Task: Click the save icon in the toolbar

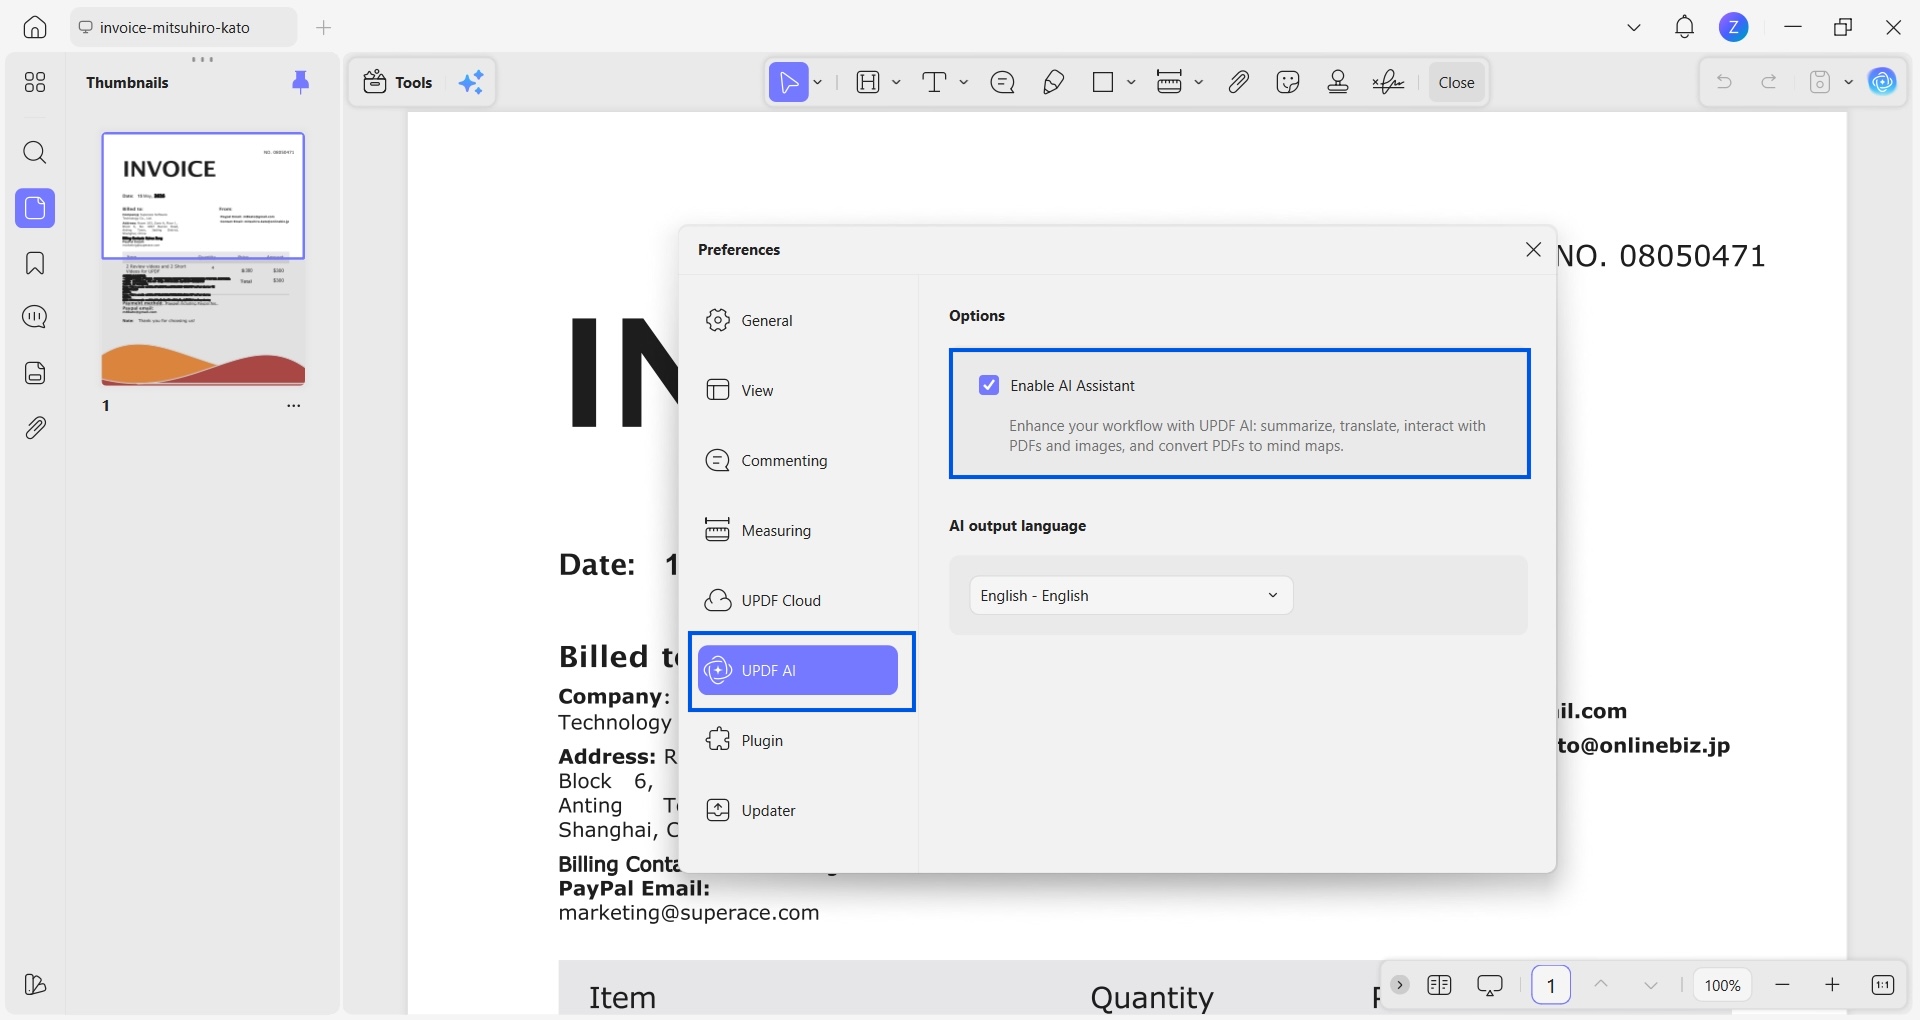Action: tap(1820, 82)
